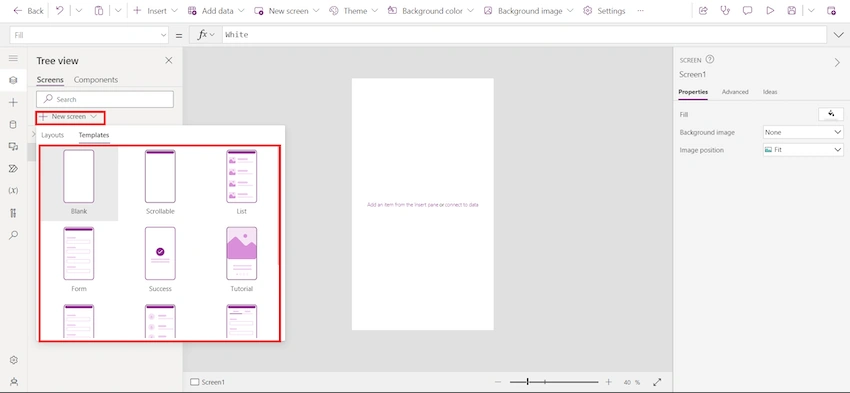Click the Publish icon

click(831, 11)
